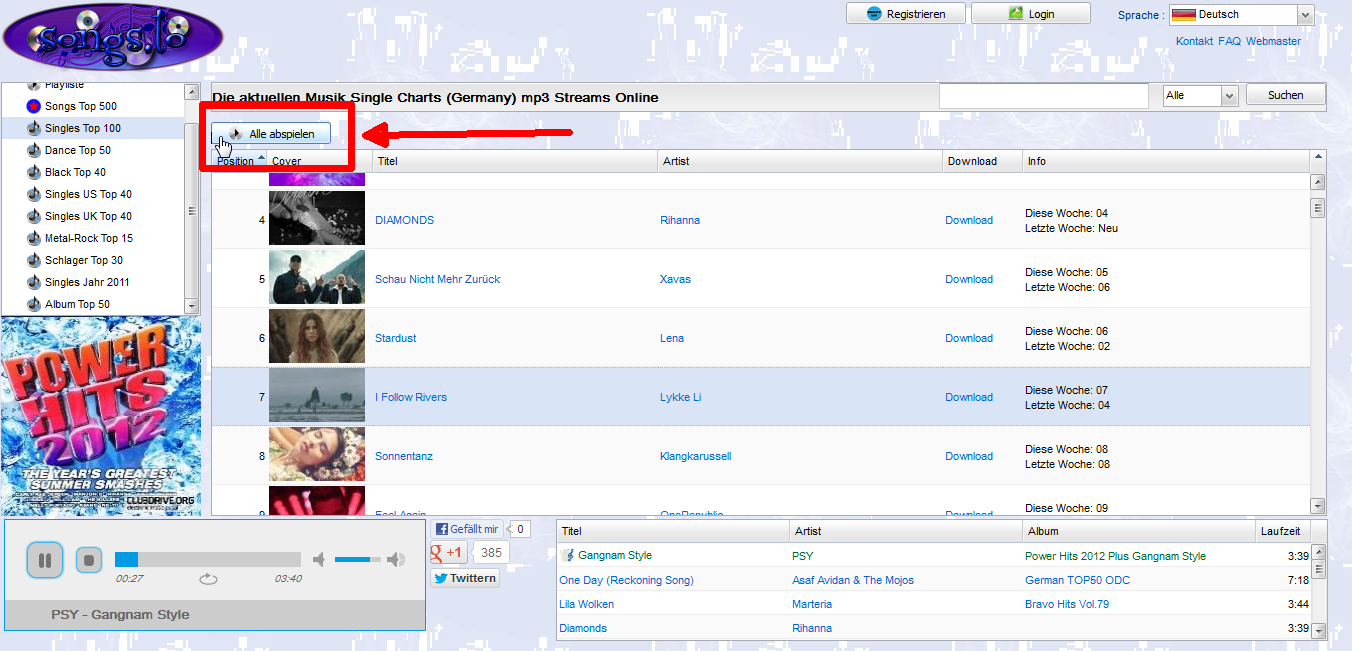Viewport: 1352px width, 651px height.
Task: Open the Metal-Rock Top 15 chart
Action: 88,238
